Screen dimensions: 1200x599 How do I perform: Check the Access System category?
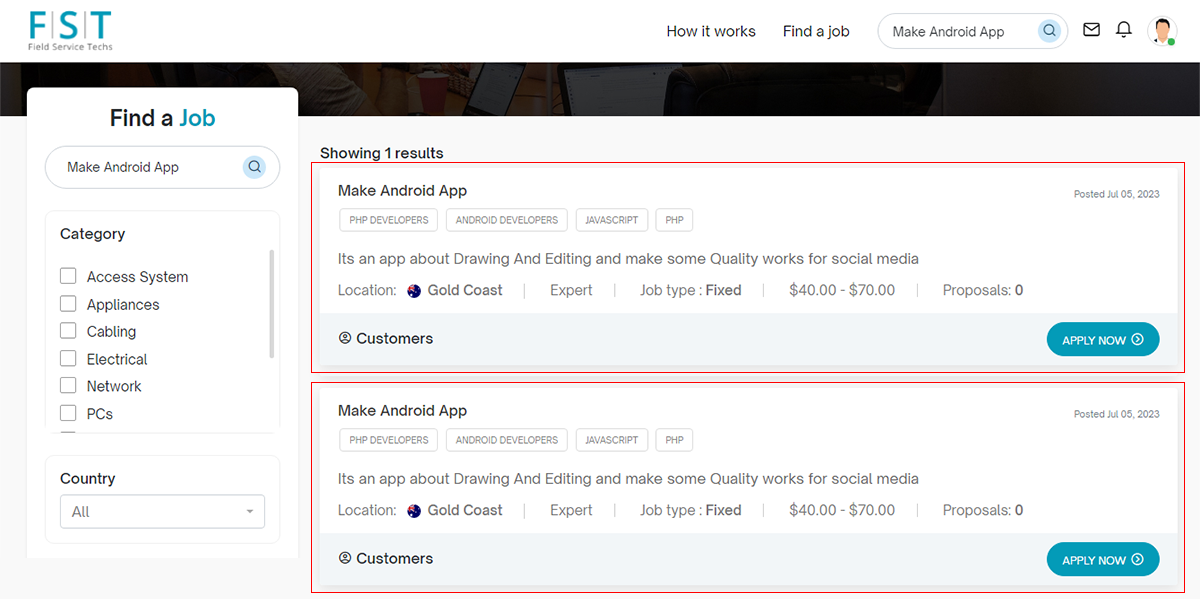coord(68,276)
